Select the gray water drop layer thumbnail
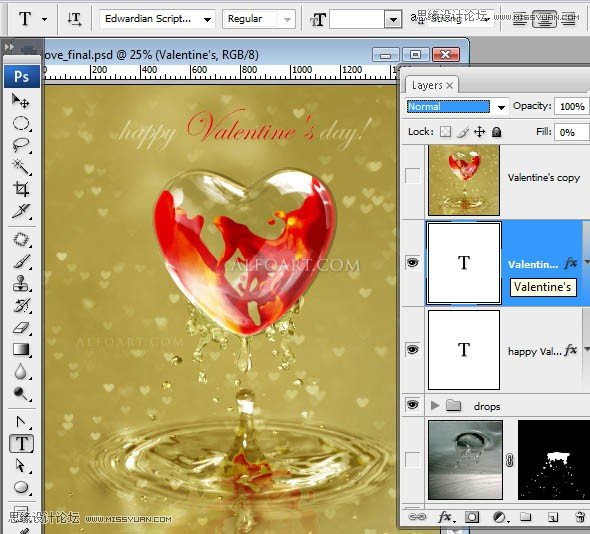This screenshot has width=590, height=534. tap(465, 460)
